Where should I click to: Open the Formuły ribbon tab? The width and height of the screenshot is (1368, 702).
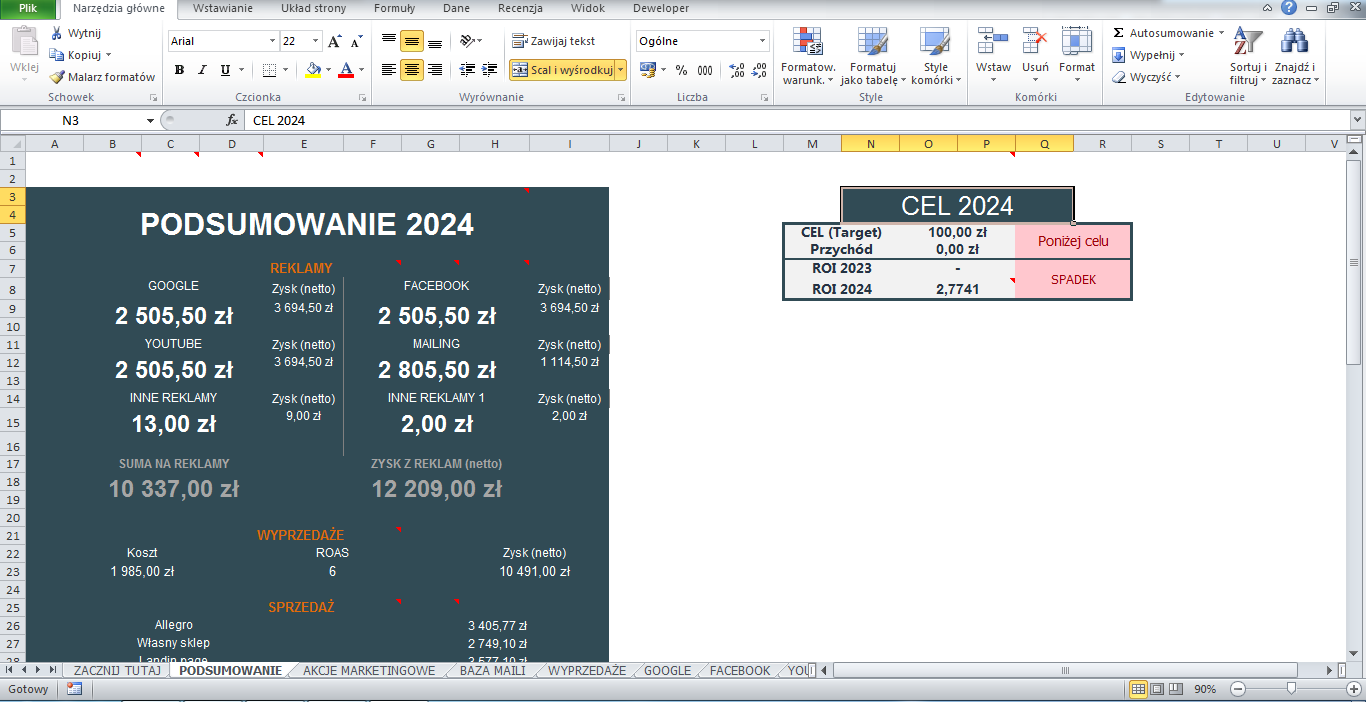point(394,8)
